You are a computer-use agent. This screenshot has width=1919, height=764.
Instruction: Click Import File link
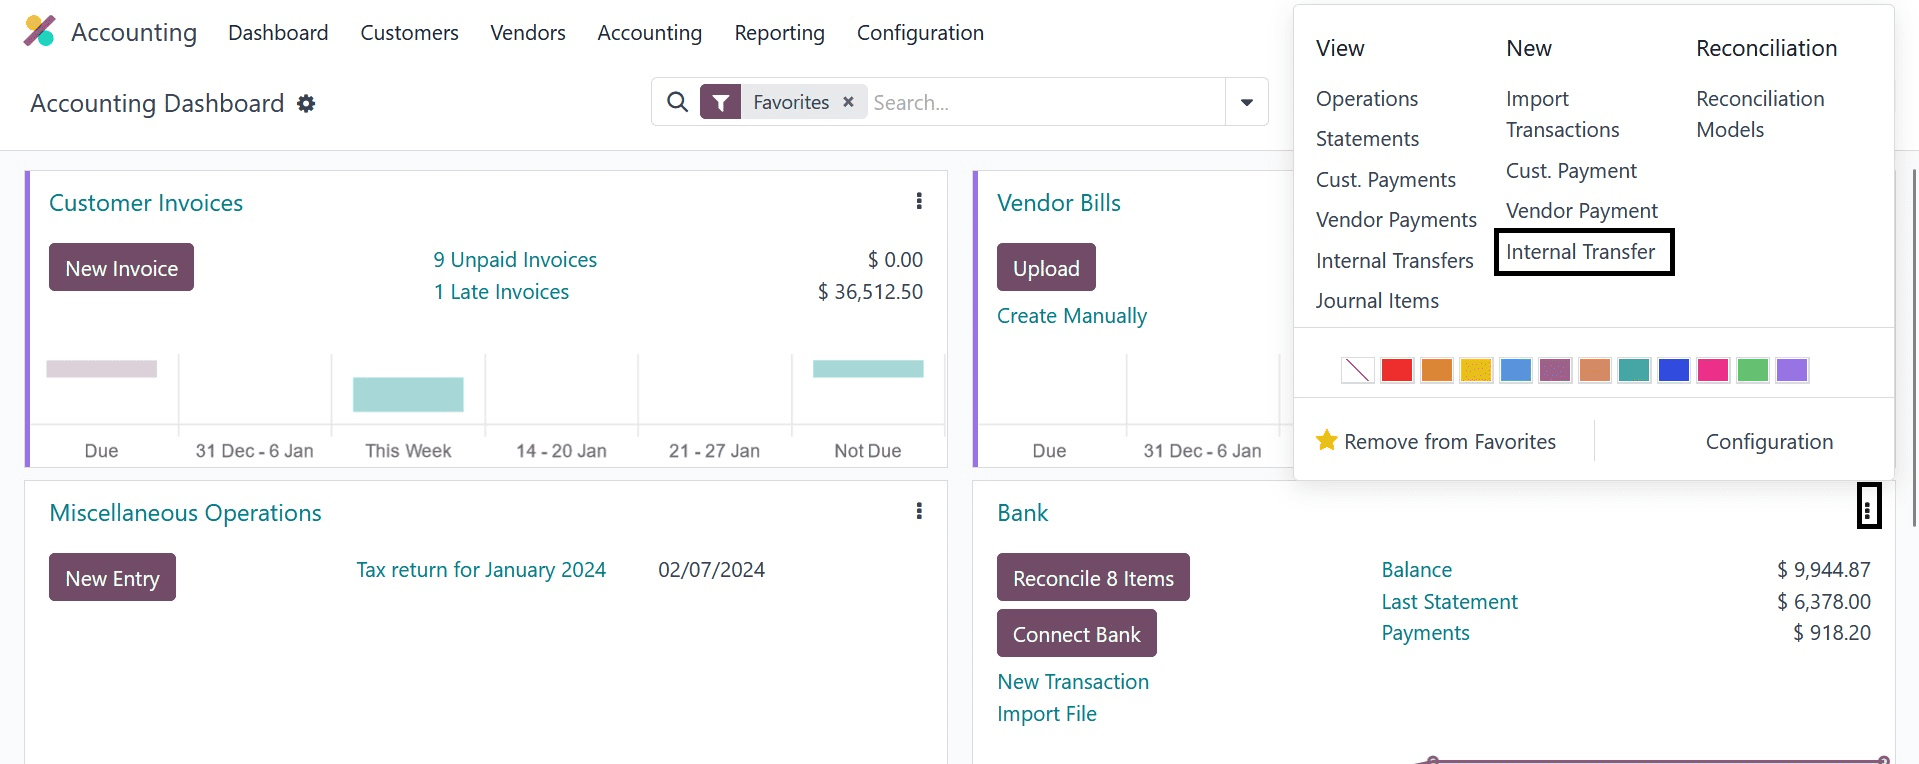point(1047,714)
